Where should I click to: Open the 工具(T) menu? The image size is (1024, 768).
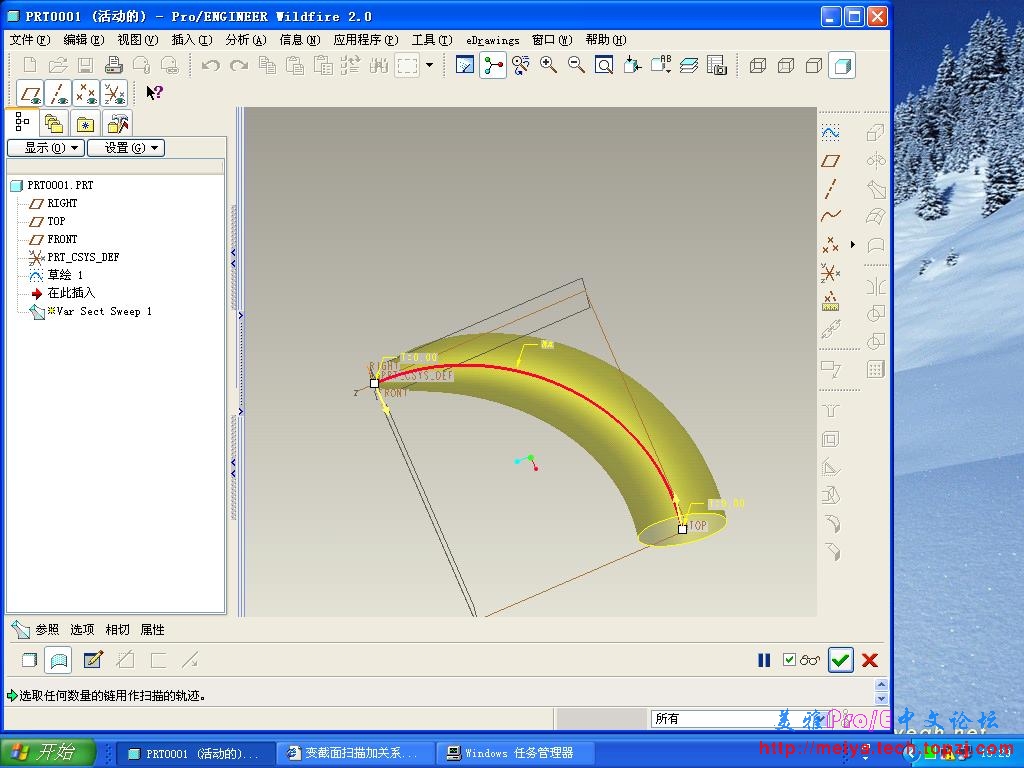(x=432, y=40)
